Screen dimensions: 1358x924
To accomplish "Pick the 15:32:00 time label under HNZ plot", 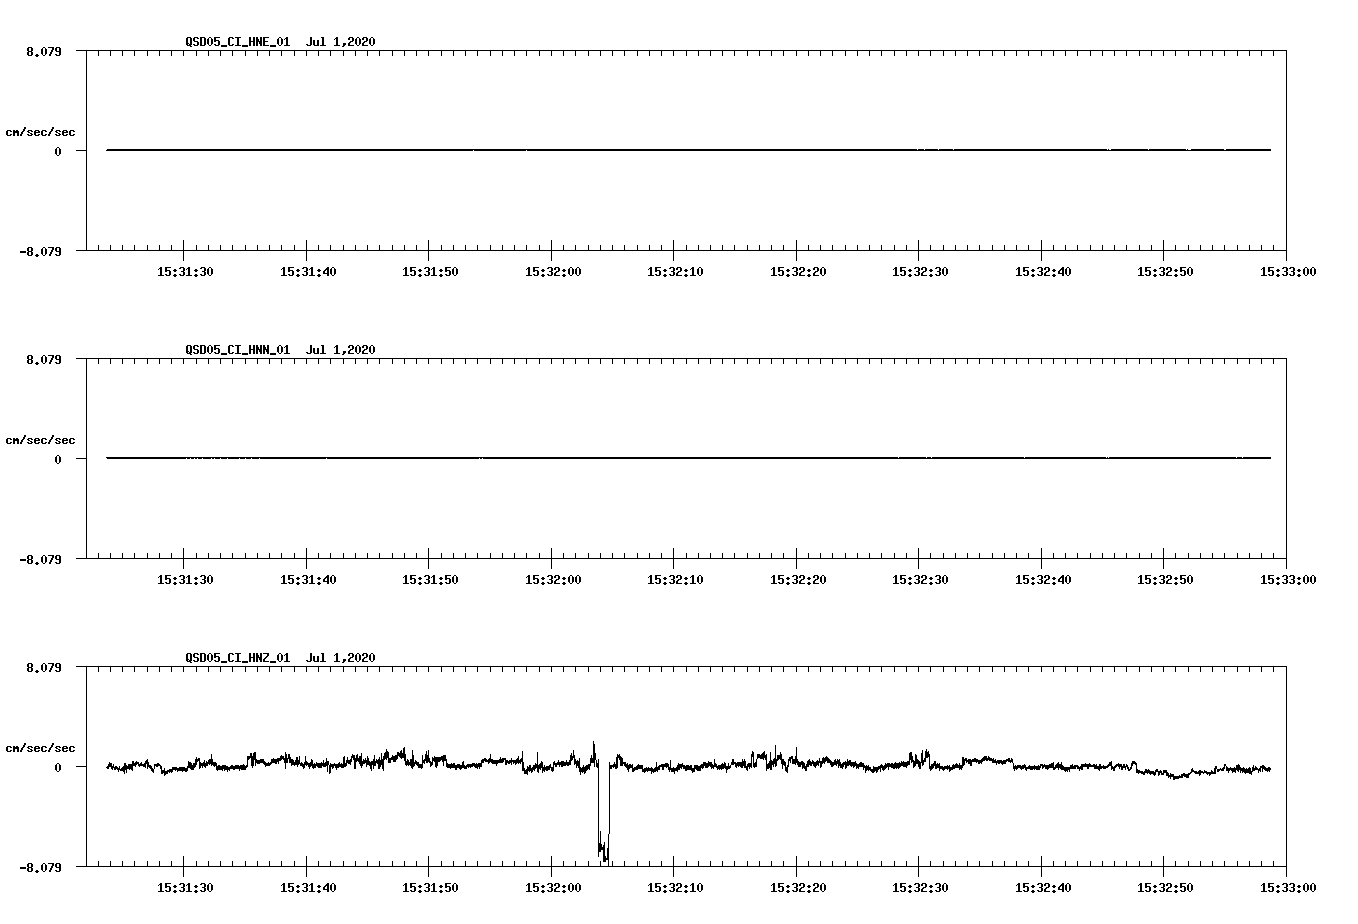I will pyautogui.click(x=552, y=887).
